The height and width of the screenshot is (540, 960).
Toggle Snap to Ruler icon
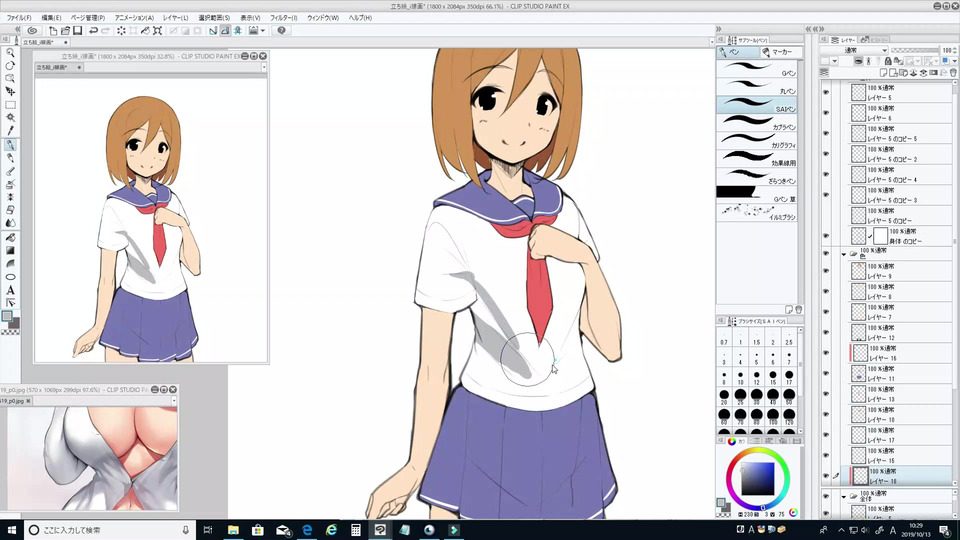tap(212, 31)
